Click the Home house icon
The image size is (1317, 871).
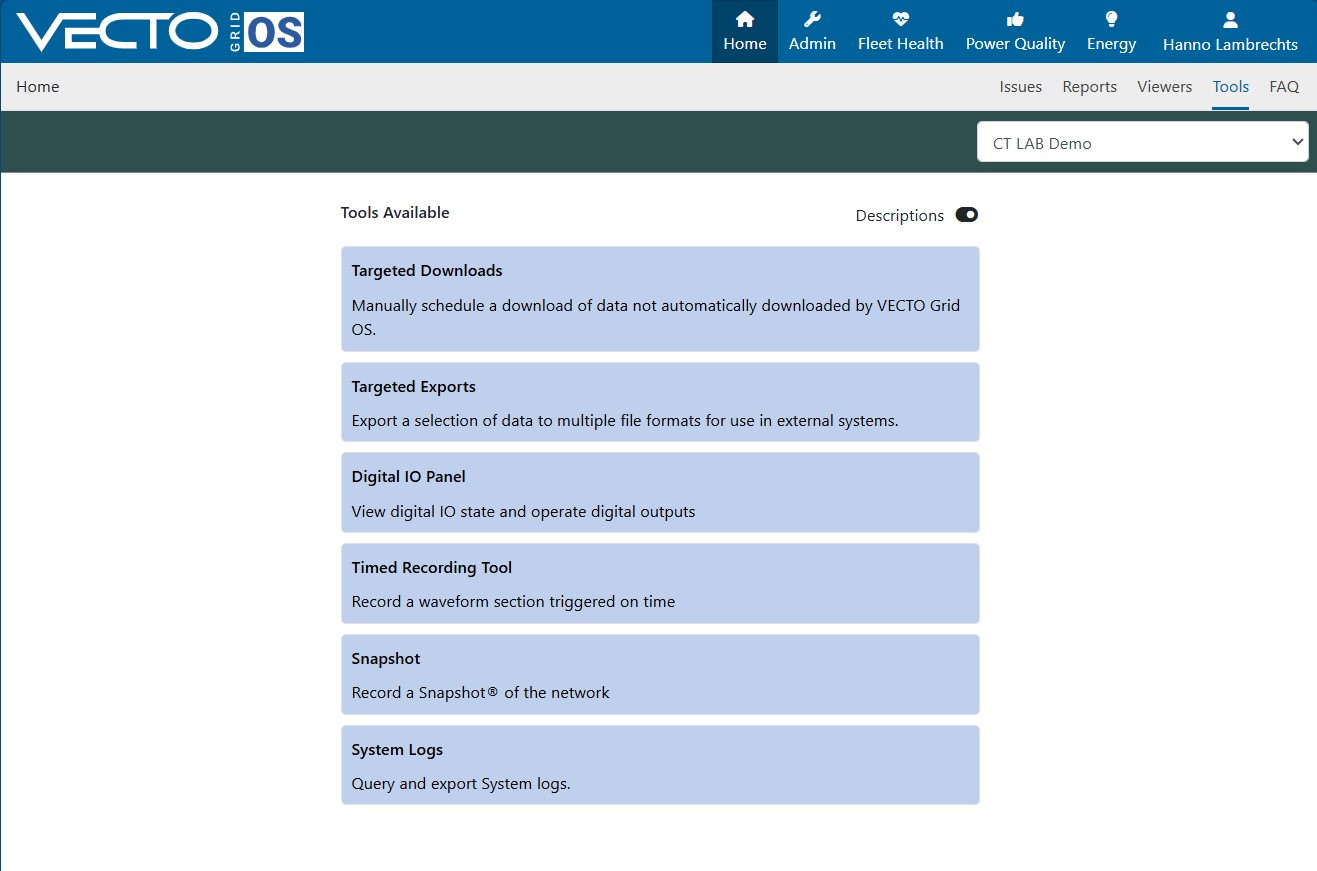coord(745,19)
